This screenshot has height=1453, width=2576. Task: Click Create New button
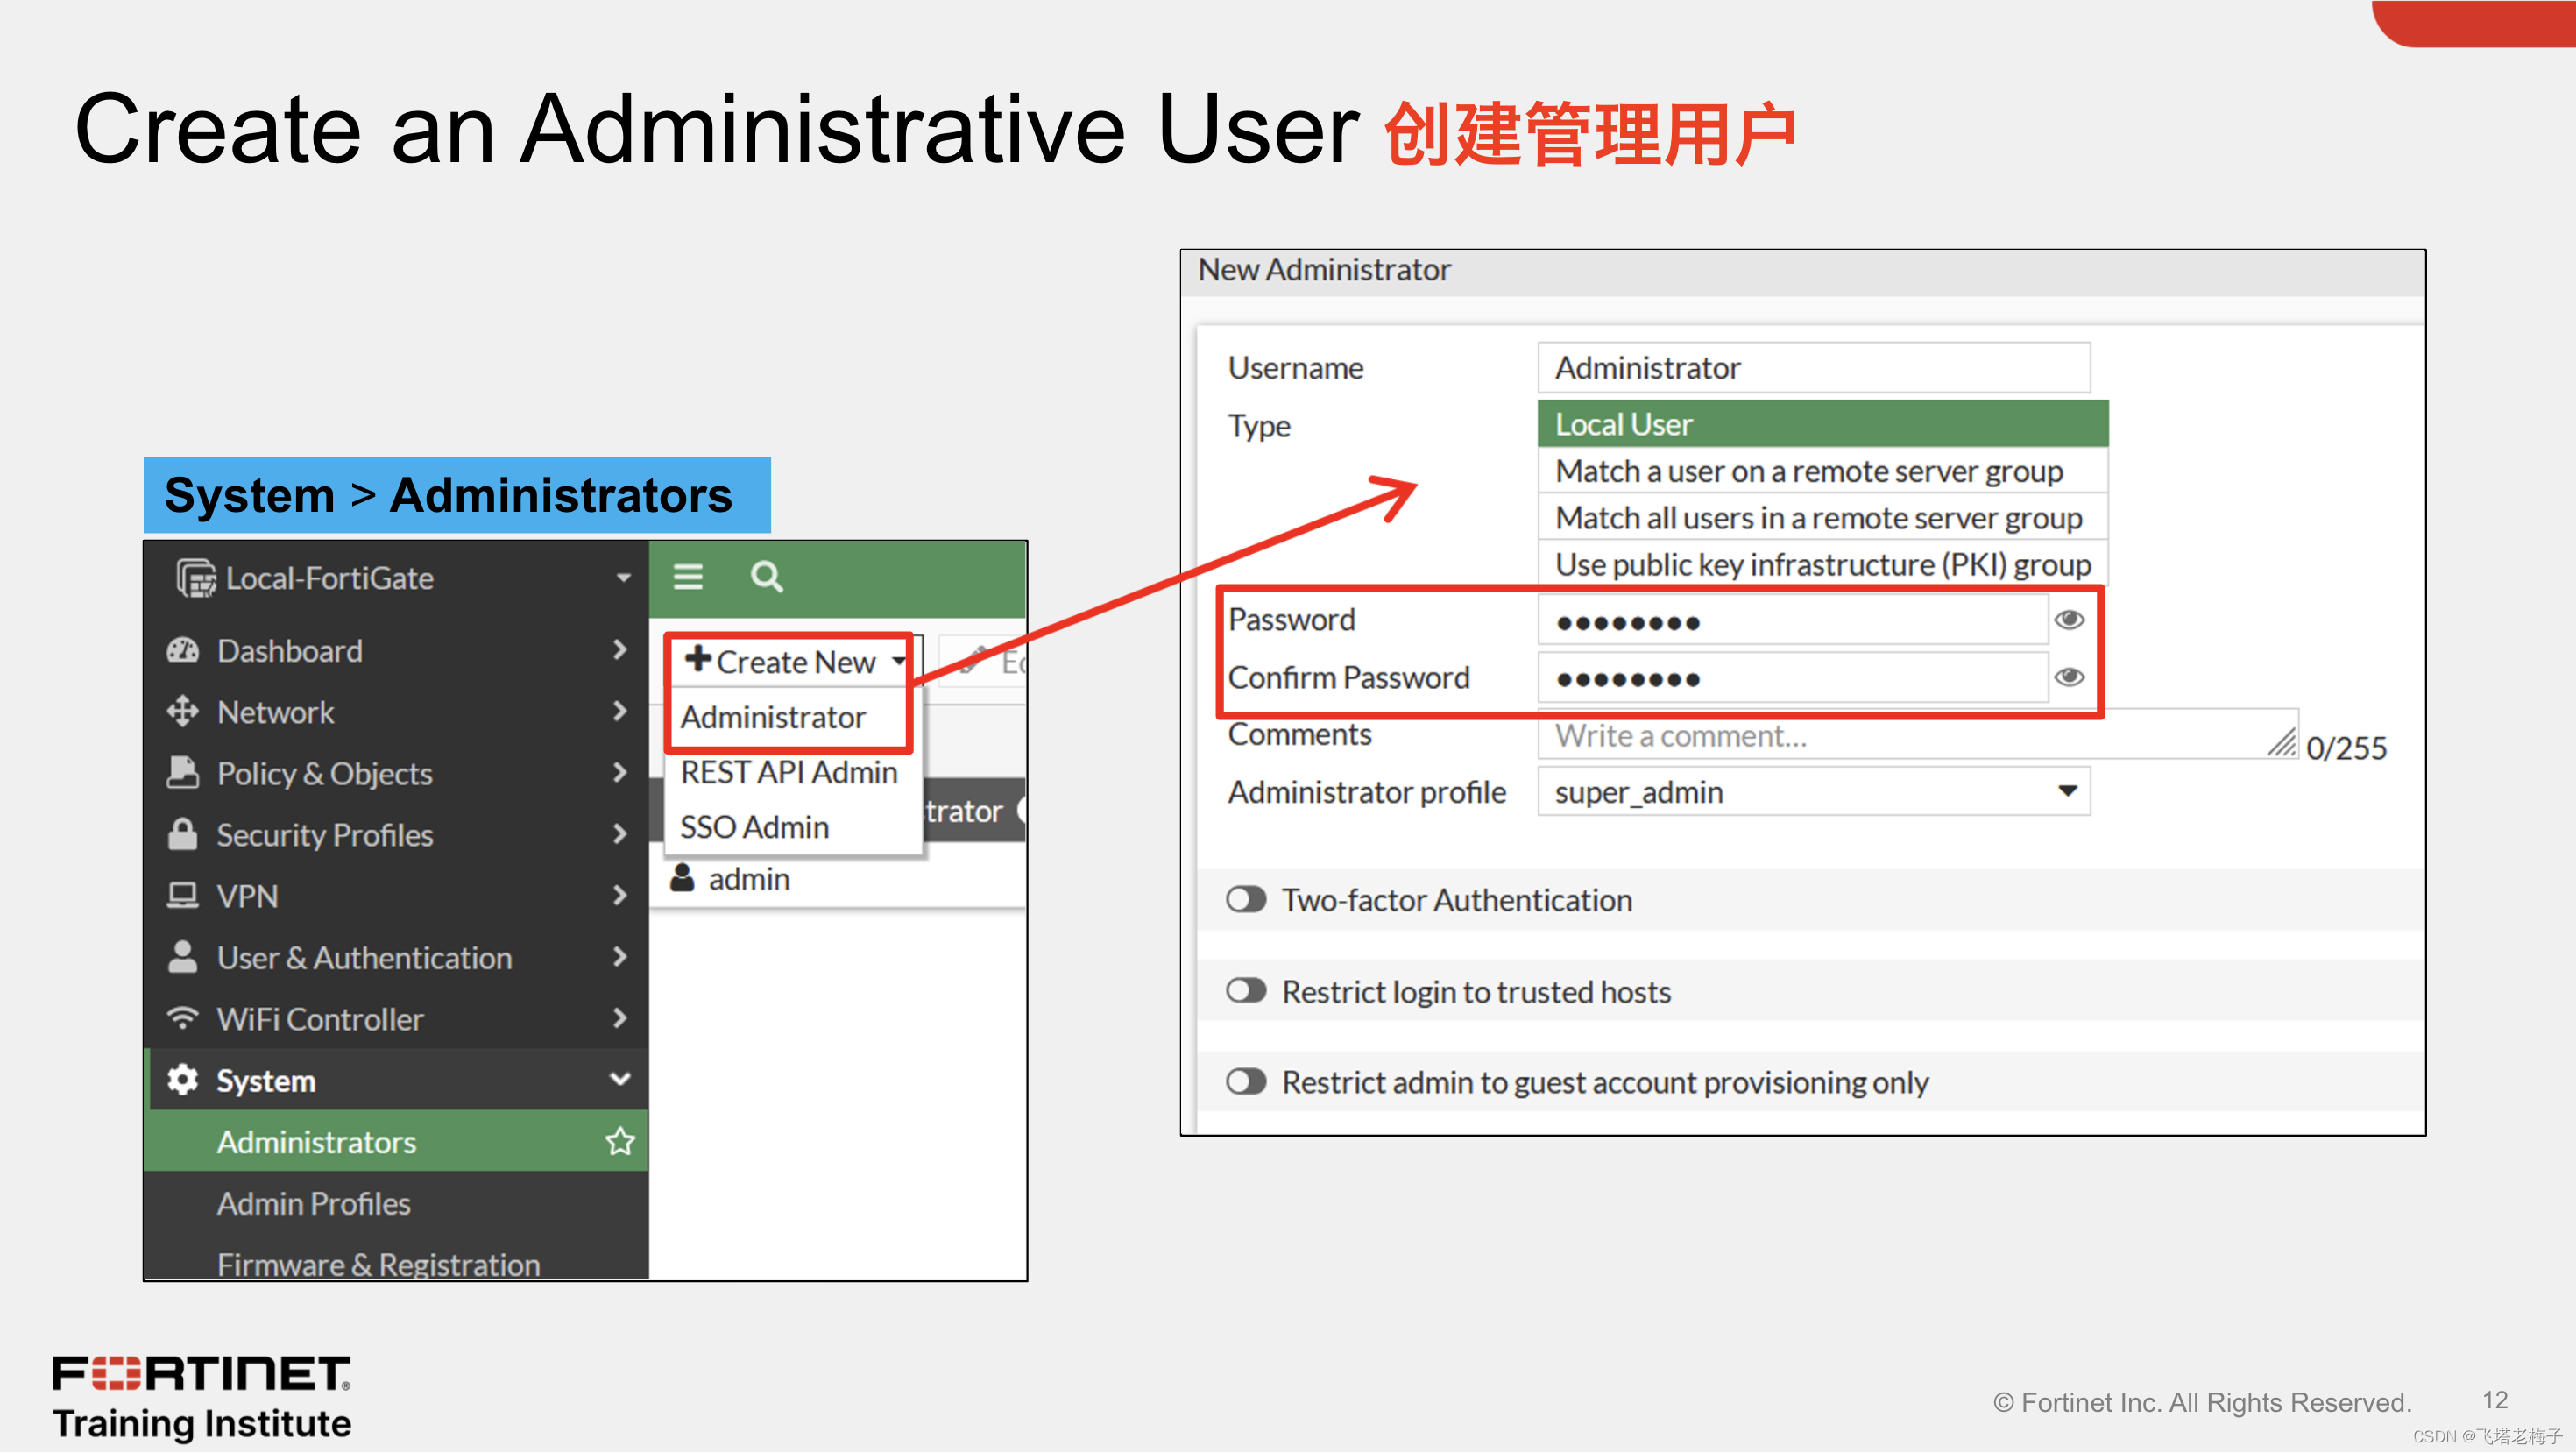pyautogui.click(x=793, y=658)
